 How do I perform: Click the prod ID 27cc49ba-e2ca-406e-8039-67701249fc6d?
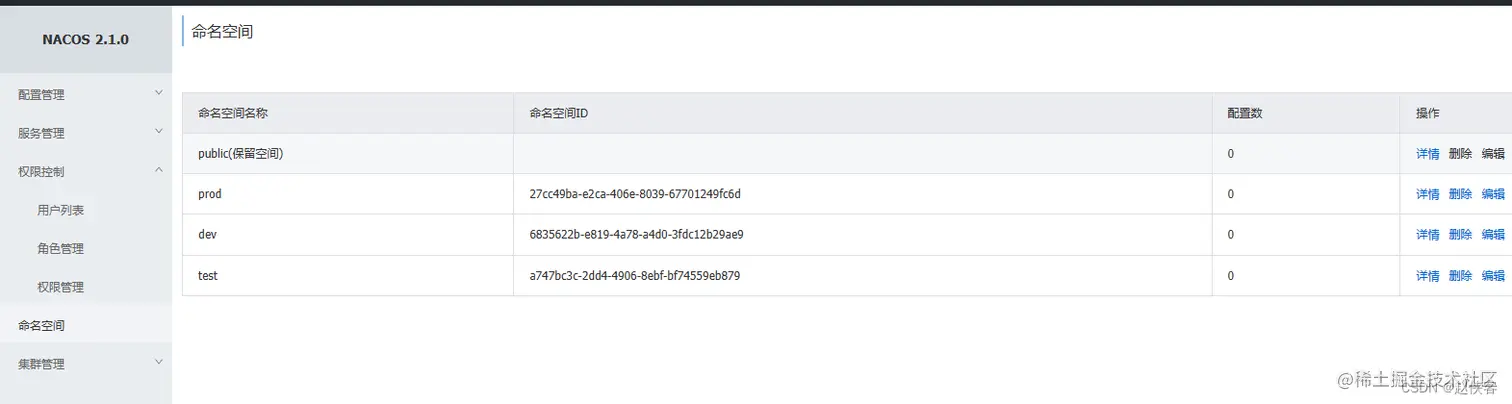(x=635, y=194)
